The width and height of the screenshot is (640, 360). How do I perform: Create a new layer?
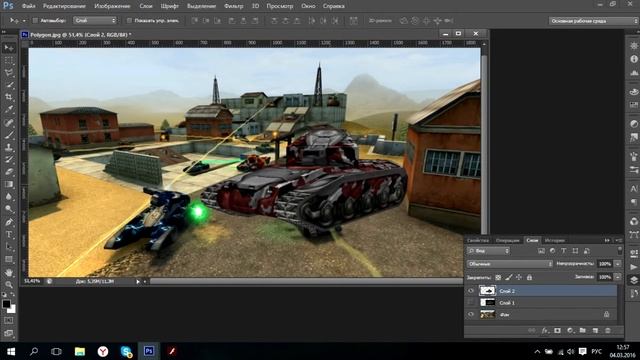click(596, 331)
